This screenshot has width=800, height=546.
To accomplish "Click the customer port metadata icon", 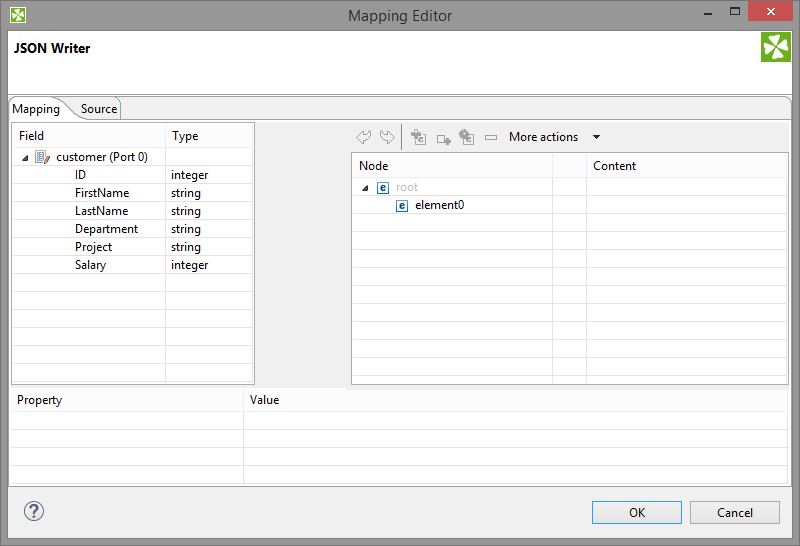I will [42, 157].
